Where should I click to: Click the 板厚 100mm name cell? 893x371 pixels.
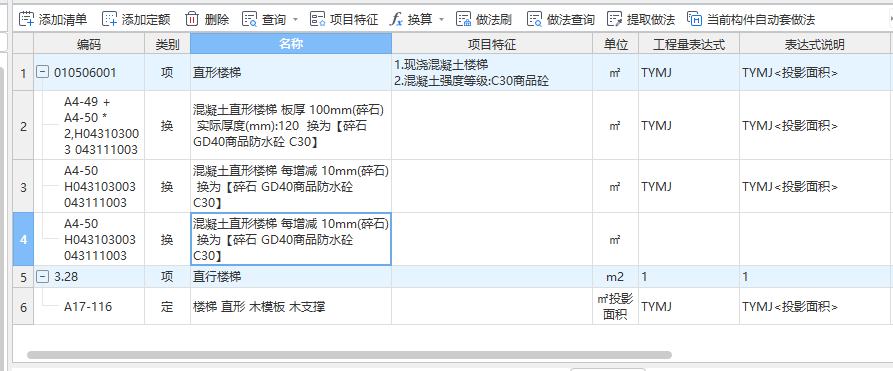(x=291, y=125)
